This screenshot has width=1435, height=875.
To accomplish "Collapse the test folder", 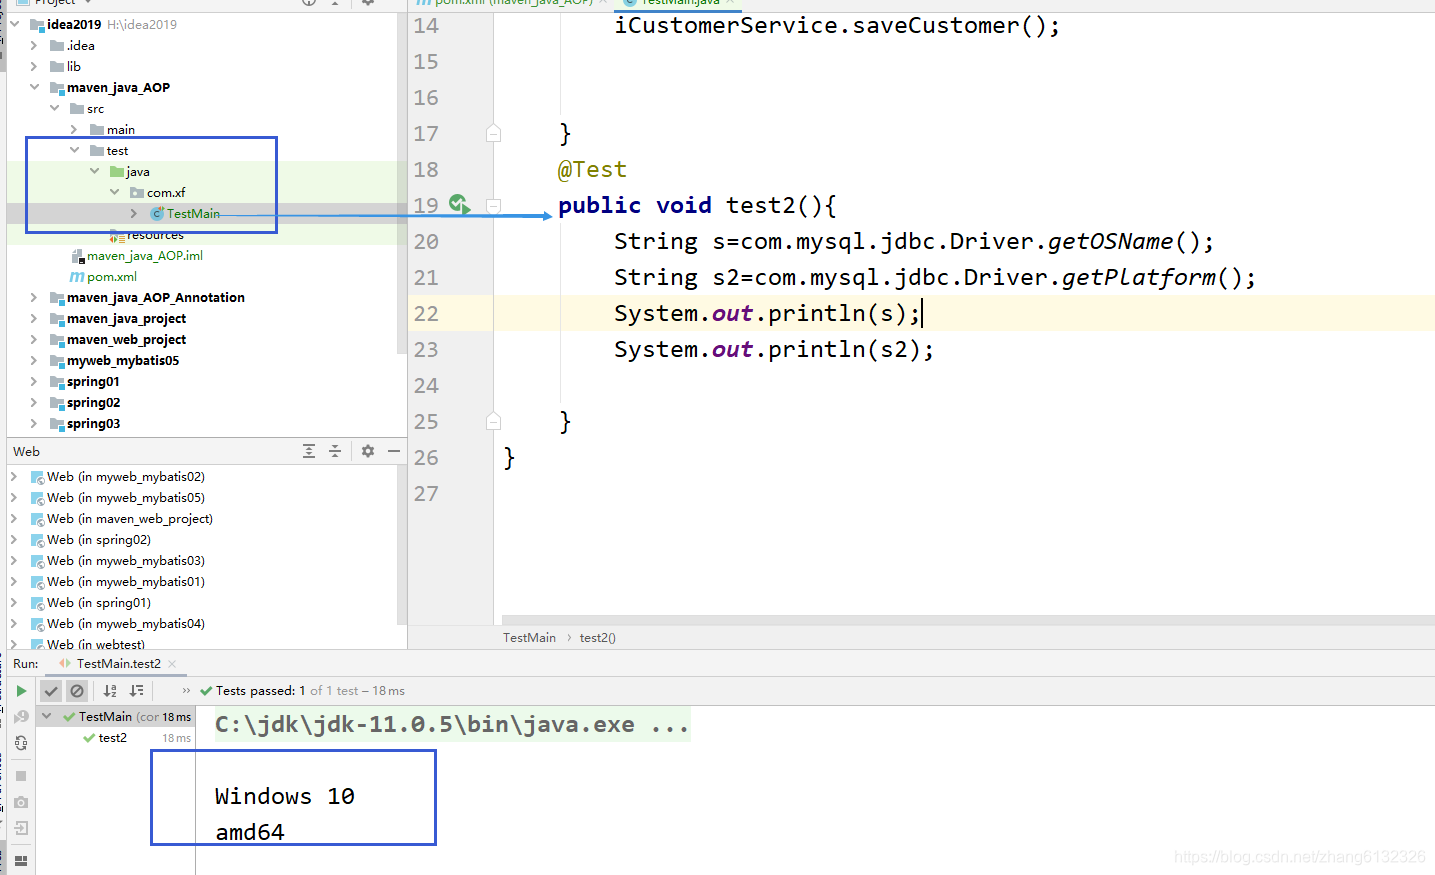I will coord(74,150).
